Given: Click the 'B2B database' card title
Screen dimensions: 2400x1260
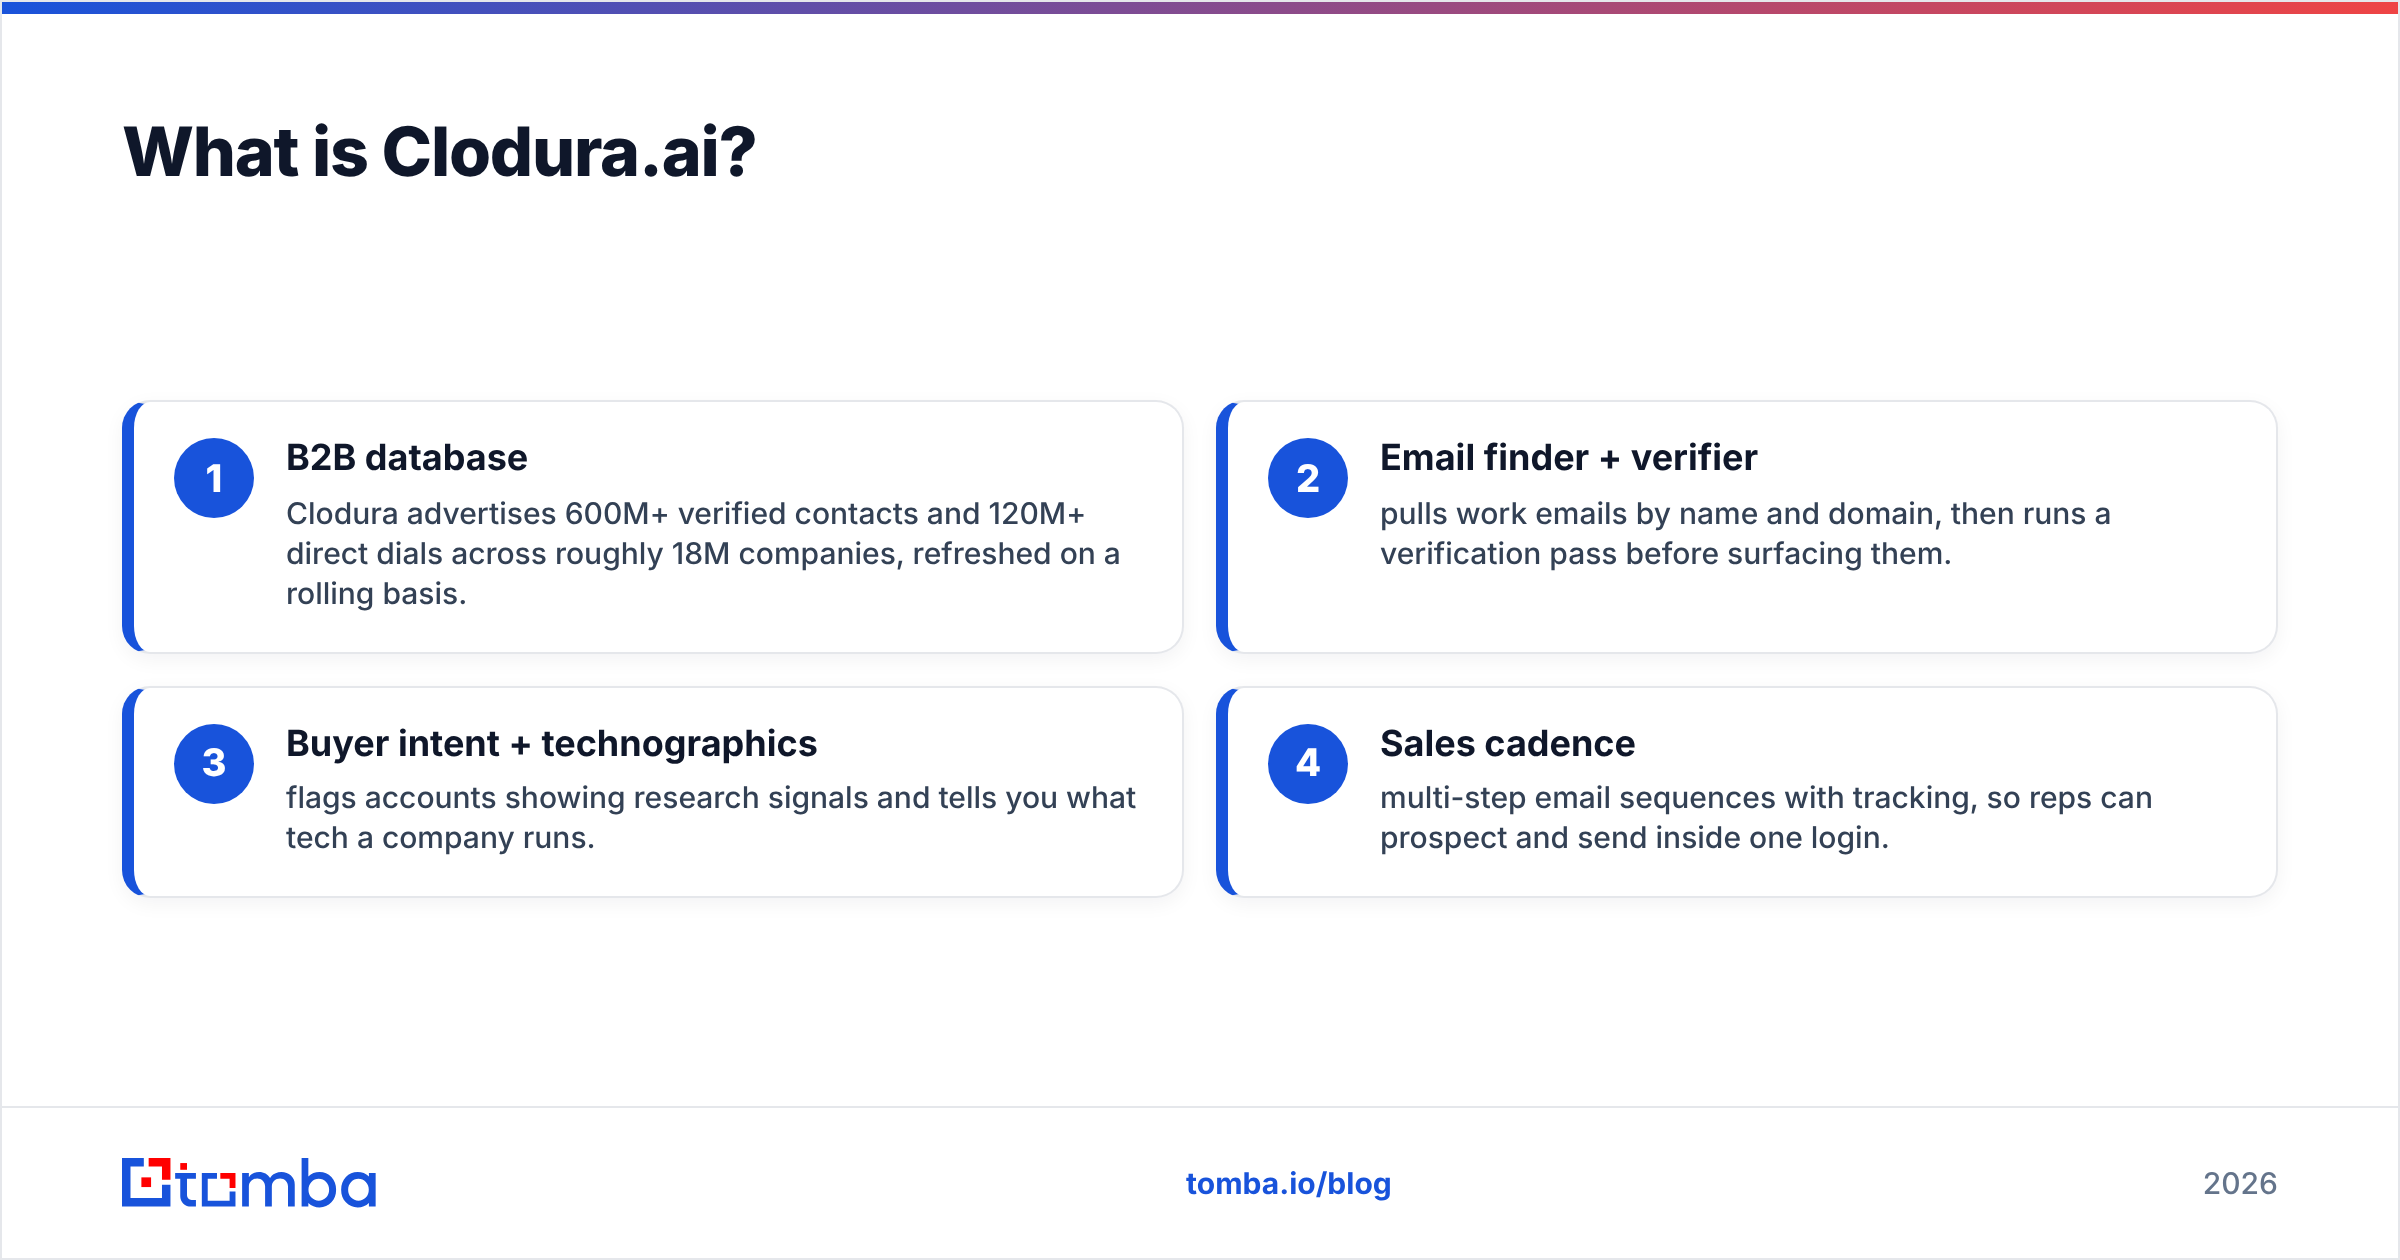Looking at the screenshot, I should tap(407, 458).
